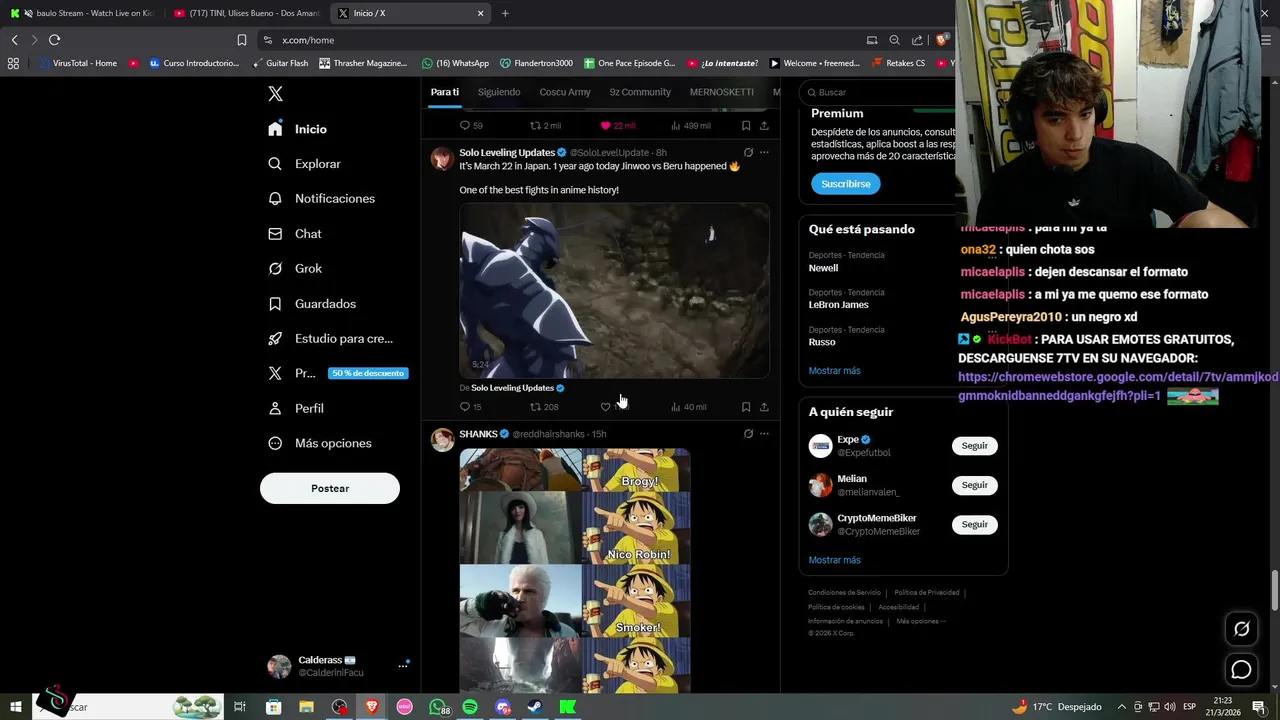
Task: Switch to the Coscu Army tab
Action: point(565,92)
